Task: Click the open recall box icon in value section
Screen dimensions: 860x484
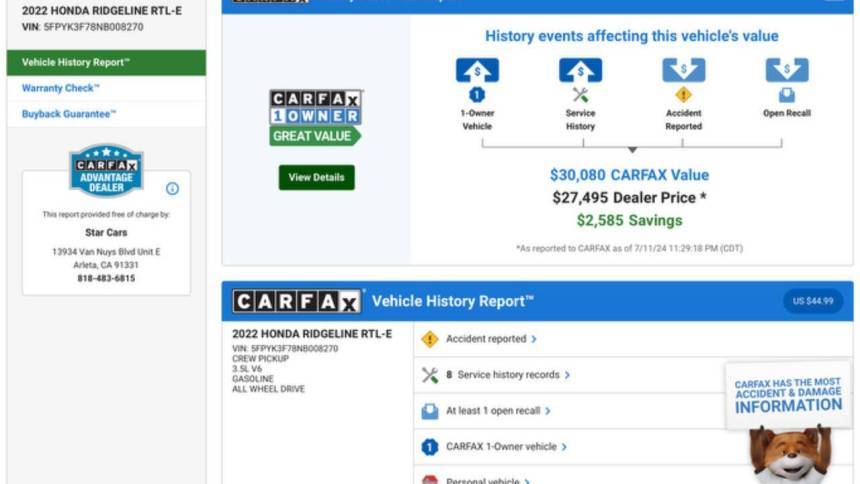Action: (787, 95)
